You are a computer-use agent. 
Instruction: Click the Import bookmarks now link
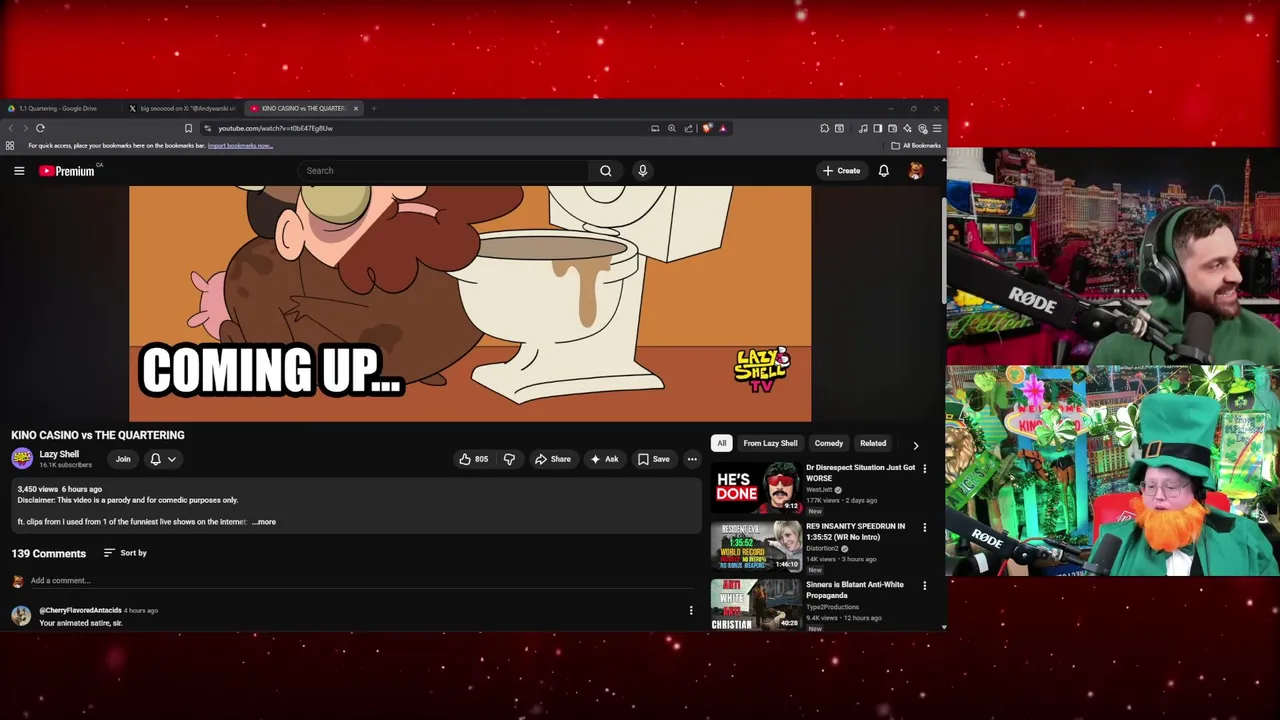(240, 146)
